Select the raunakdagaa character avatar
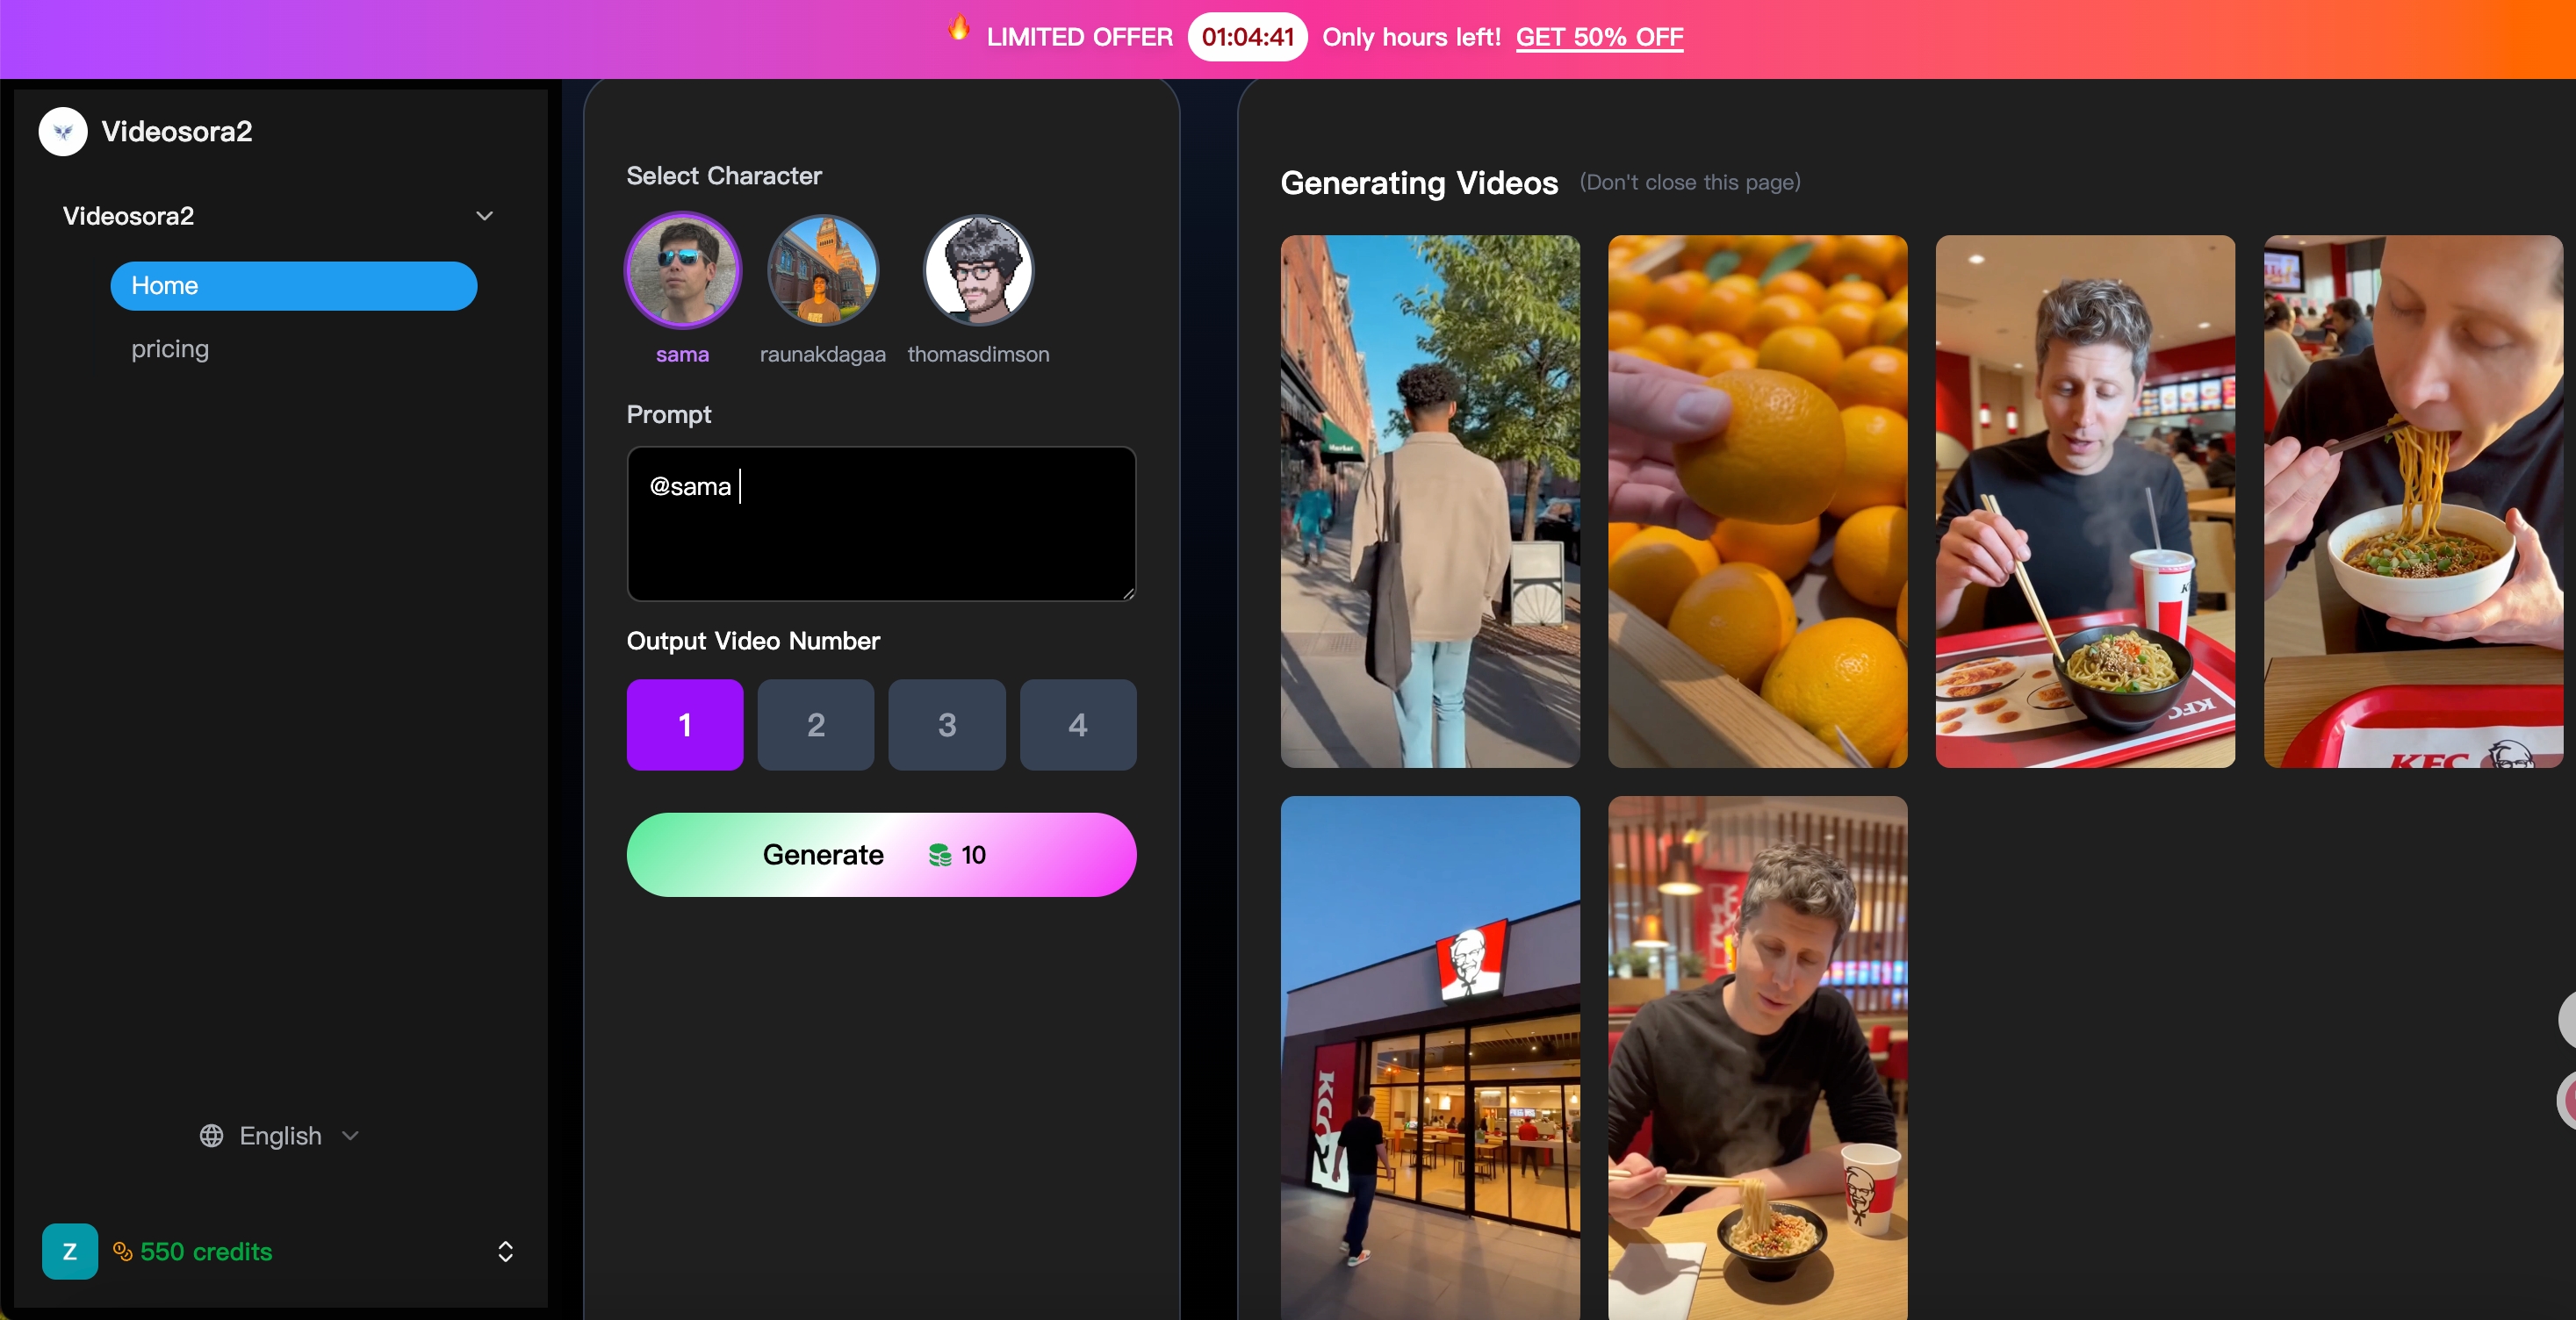Viewport: 2576px width, 1320px height. tap(822, 270)
